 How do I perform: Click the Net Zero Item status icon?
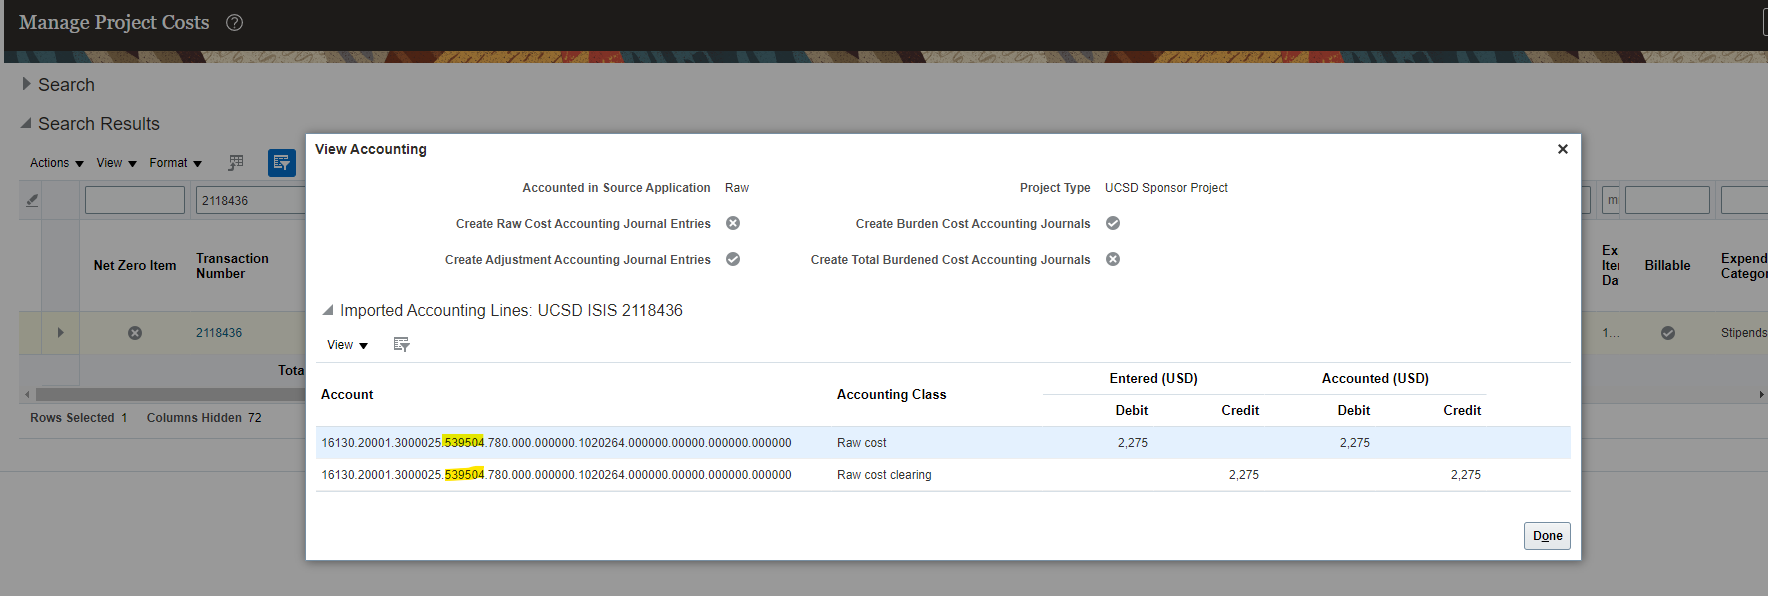click(135, 333)
